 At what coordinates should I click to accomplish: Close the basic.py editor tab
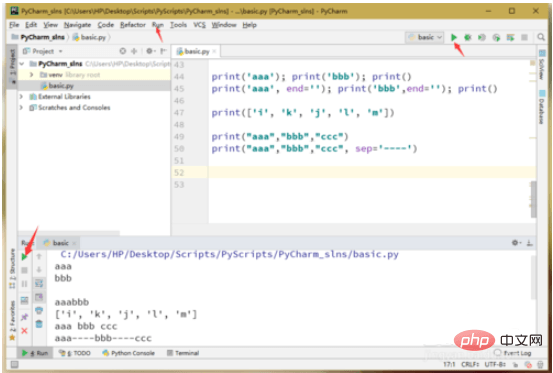click(x=214, y=51)
